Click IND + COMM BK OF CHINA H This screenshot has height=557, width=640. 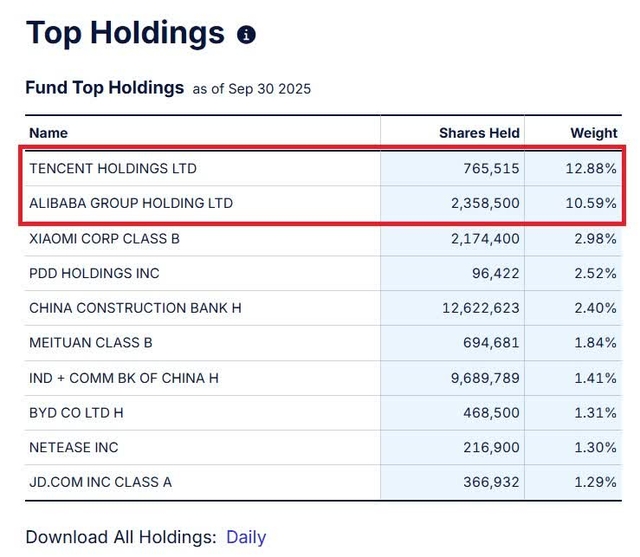pos(123,378)
